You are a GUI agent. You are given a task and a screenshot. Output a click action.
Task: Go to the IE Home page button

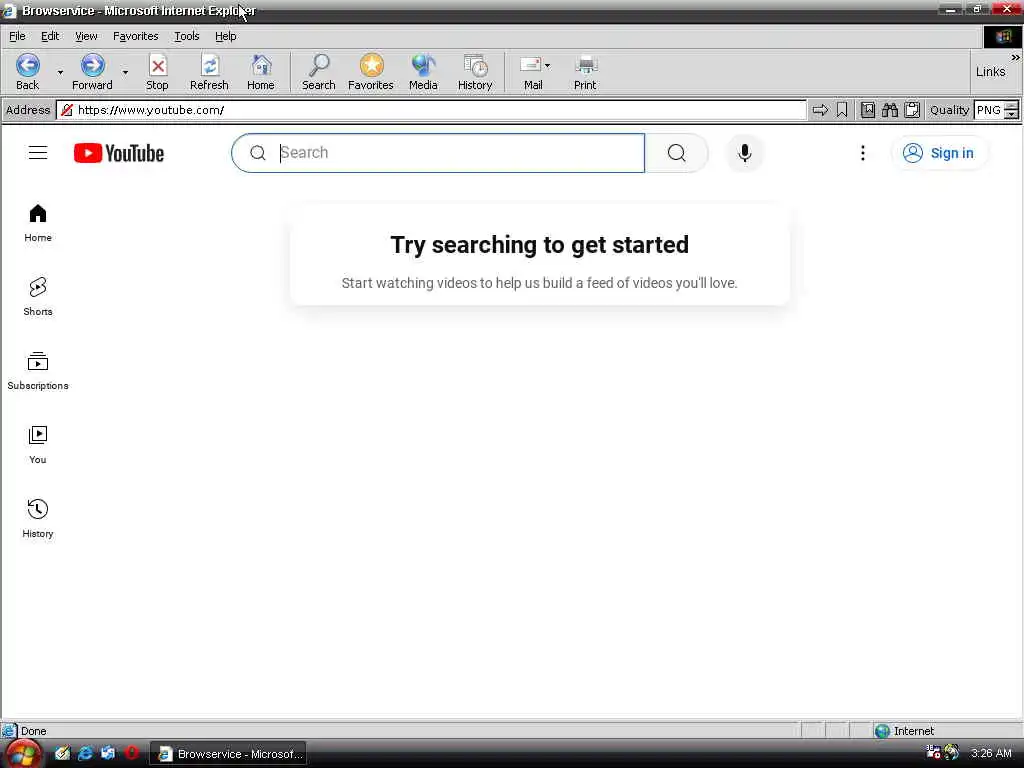pos(261,72)
